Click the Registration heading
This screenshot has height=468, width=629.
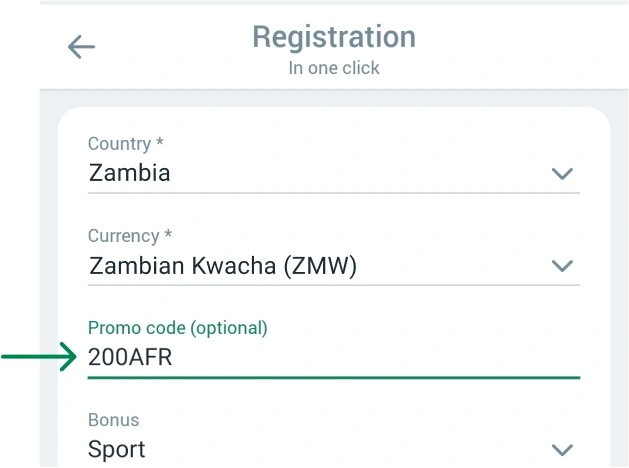click(333, 37)
